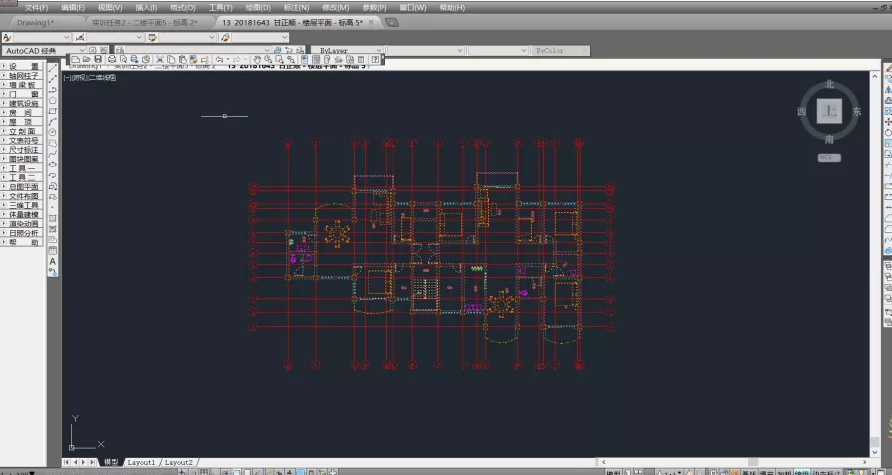Switch to the 实训任务2 drawing tab
Image resolution: width=892 pixels, height=475 pixels.
pos(145,23)
